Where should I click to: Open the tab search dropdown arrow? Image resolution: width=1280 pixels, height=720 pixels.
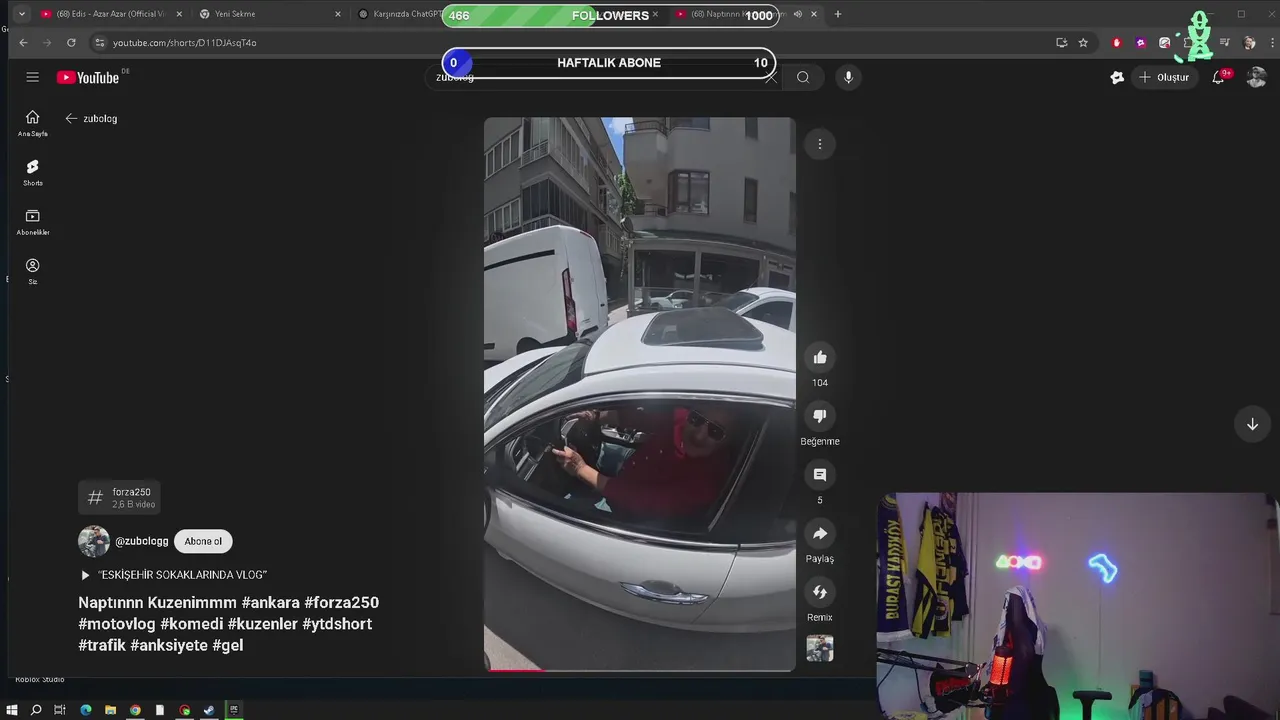(21, 14)
